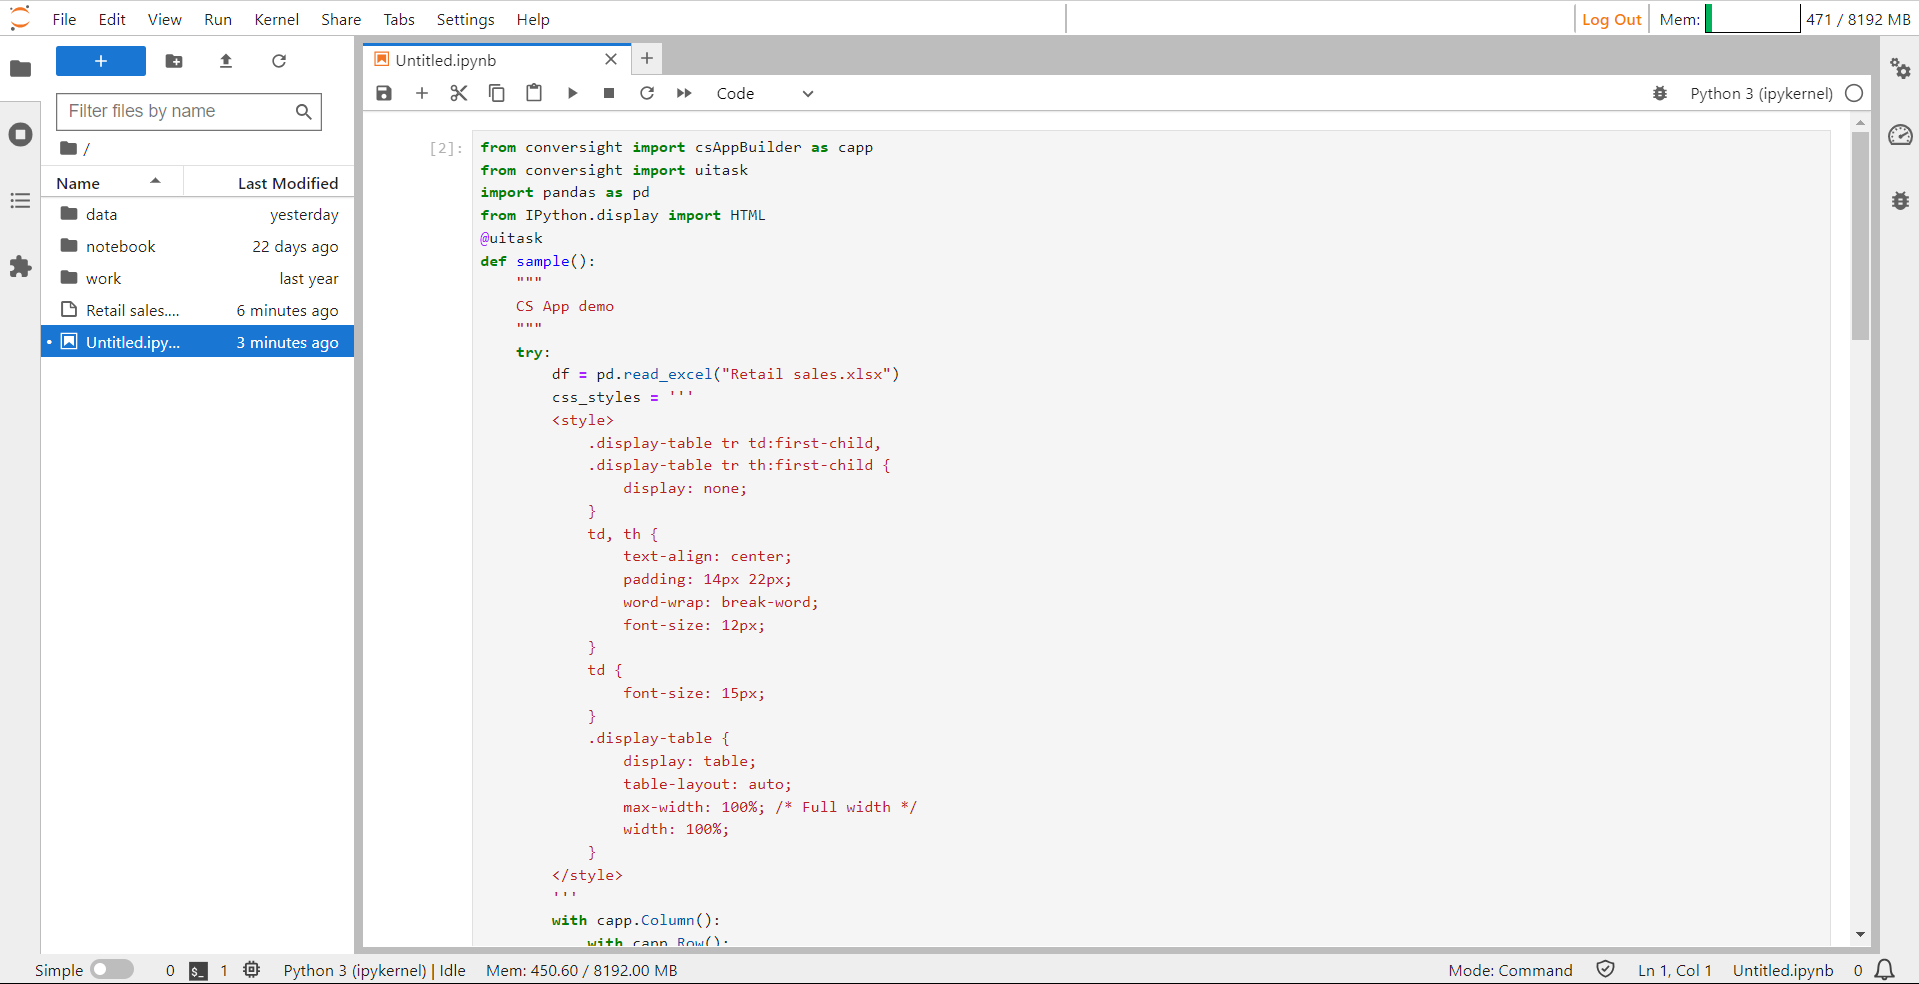Create a new folder in file browser
Screen dimensions: 1919x984
[174, 61]
